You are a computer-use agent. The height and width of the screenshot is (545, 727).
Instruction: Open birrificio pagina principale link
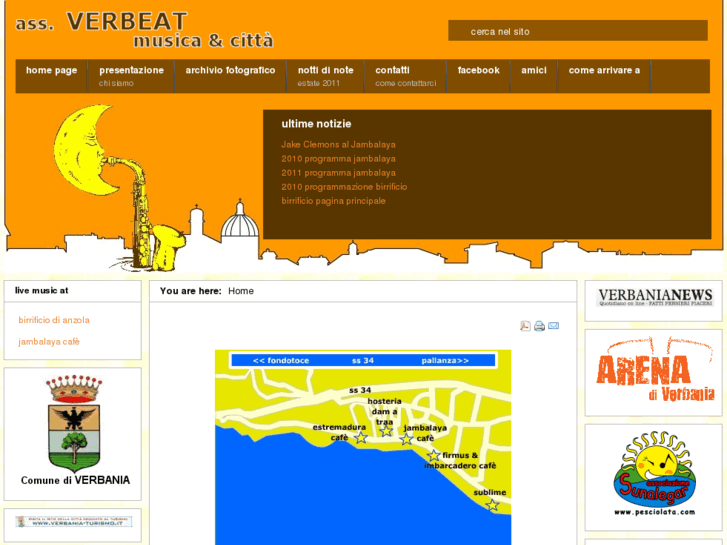333,201
